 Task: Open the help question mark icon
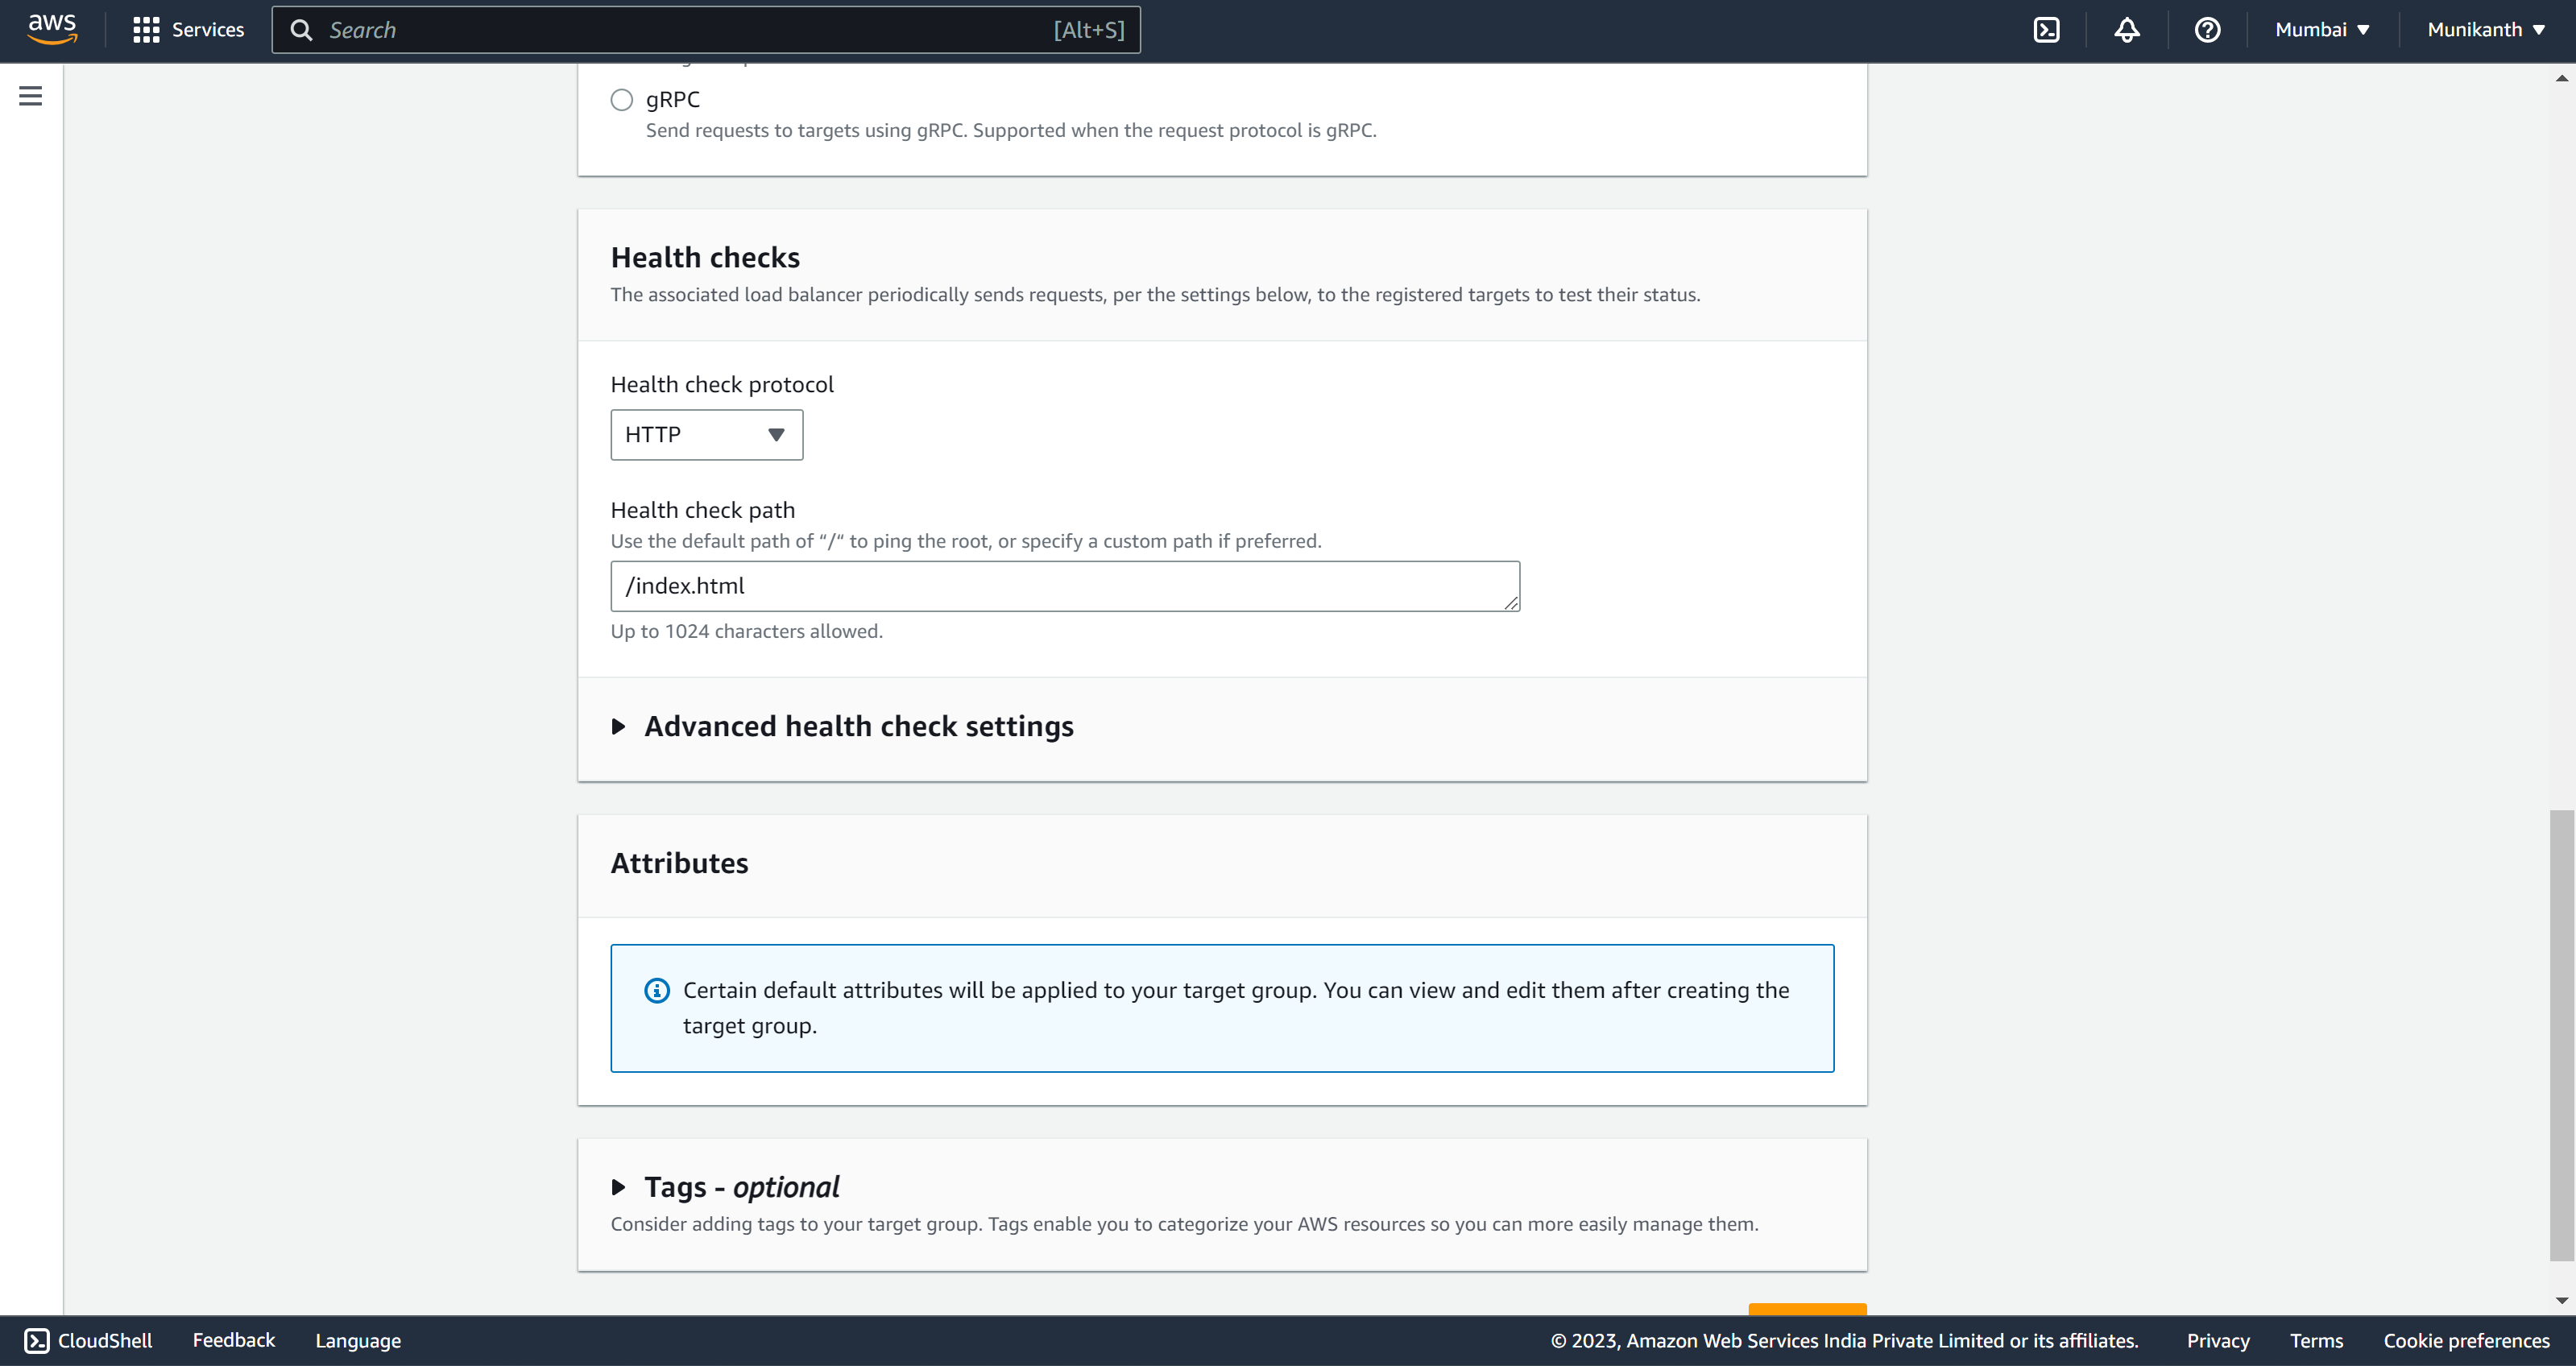coord(2207,30)
